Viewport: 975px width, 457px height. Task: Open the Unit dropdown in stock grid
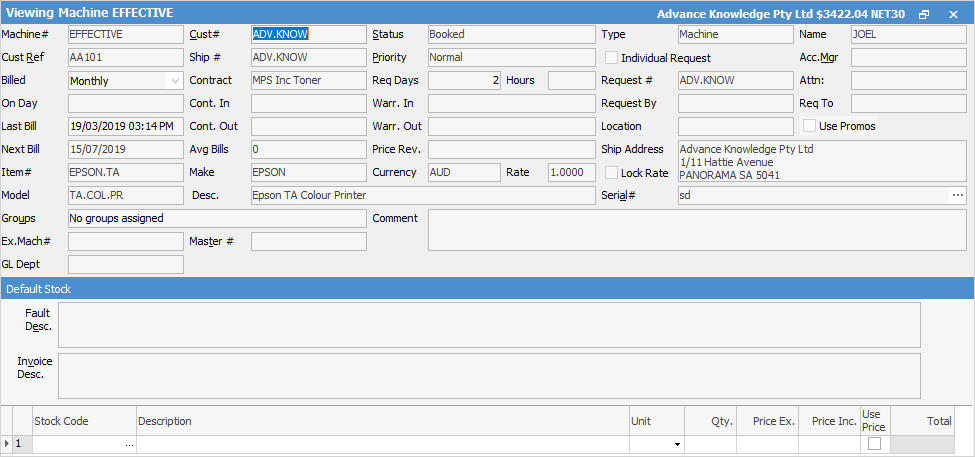[x=677, y=444]
